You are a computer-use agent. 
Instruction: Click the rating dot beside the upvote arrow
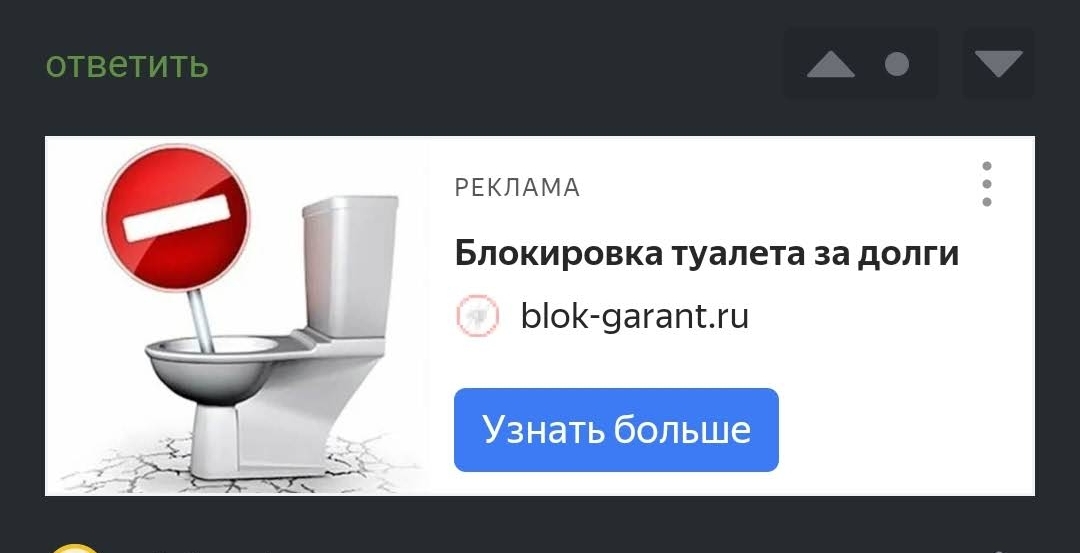click(x=897, y=65)
